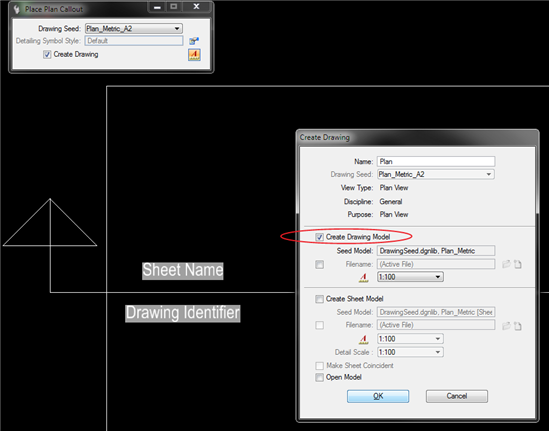Enable the Create Sheet Model checkbox
Screen dimensions: 549x431
tap(319, 299)
